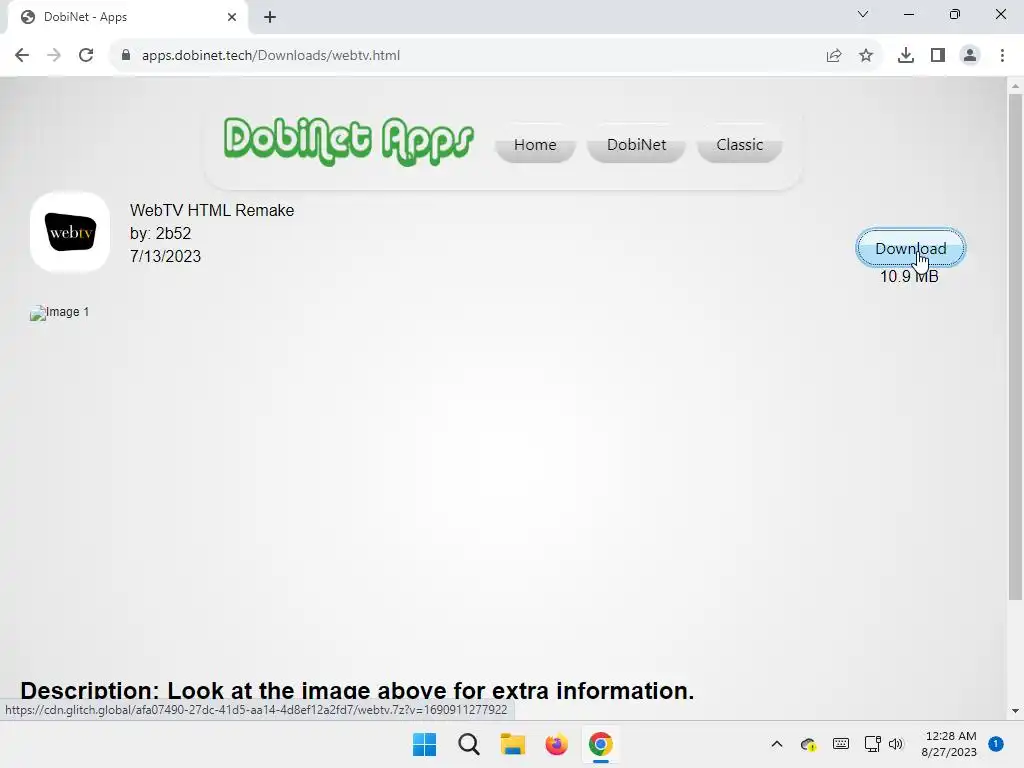Open the OneDrive cloud tray icon

tap(808, 744)
